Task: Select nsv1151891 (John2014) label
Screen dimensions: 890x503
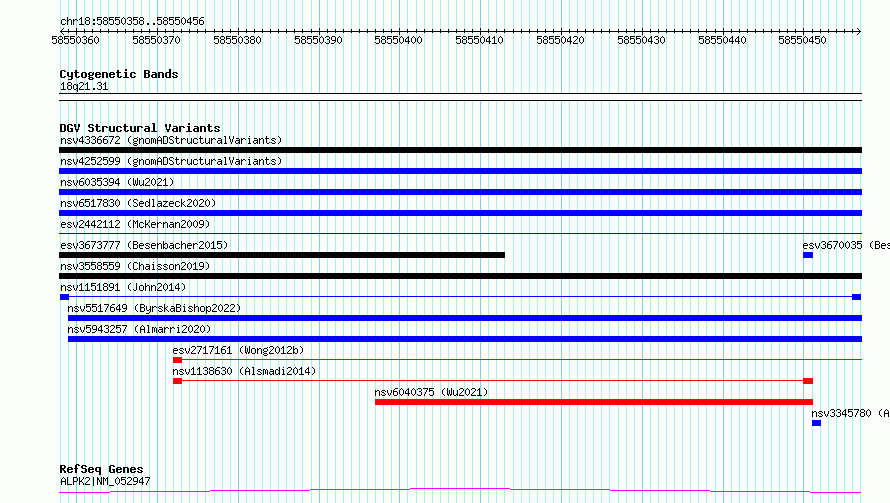Action: (123, 287)
